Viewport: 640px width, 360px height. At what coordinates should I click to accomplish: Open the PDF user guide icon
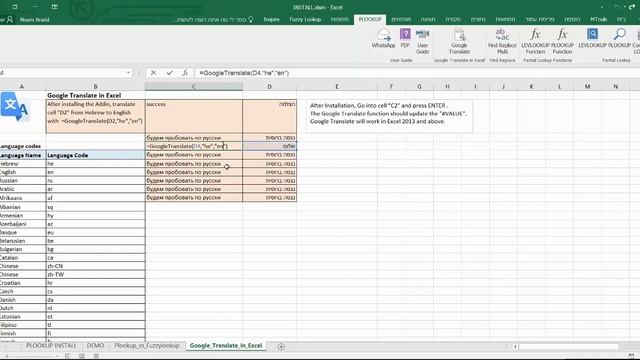tap(405, 38)
